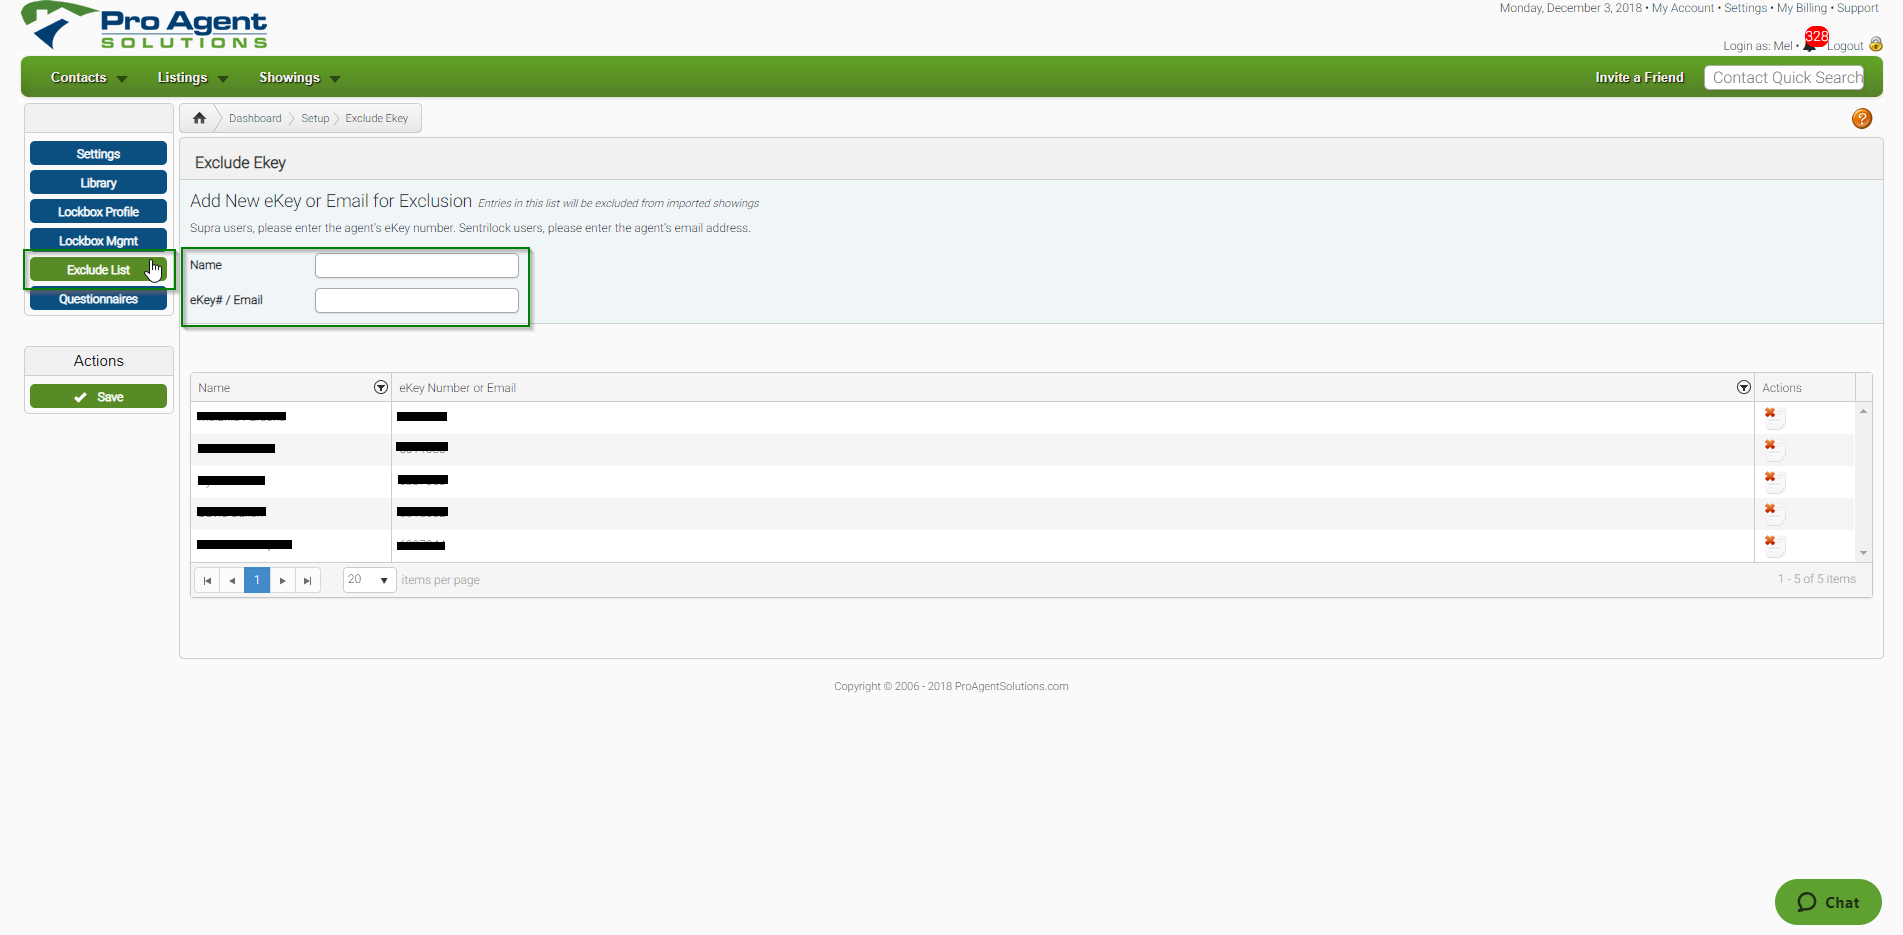
Task: Go to previous page of the grid
Action: (x=232, y=580)
